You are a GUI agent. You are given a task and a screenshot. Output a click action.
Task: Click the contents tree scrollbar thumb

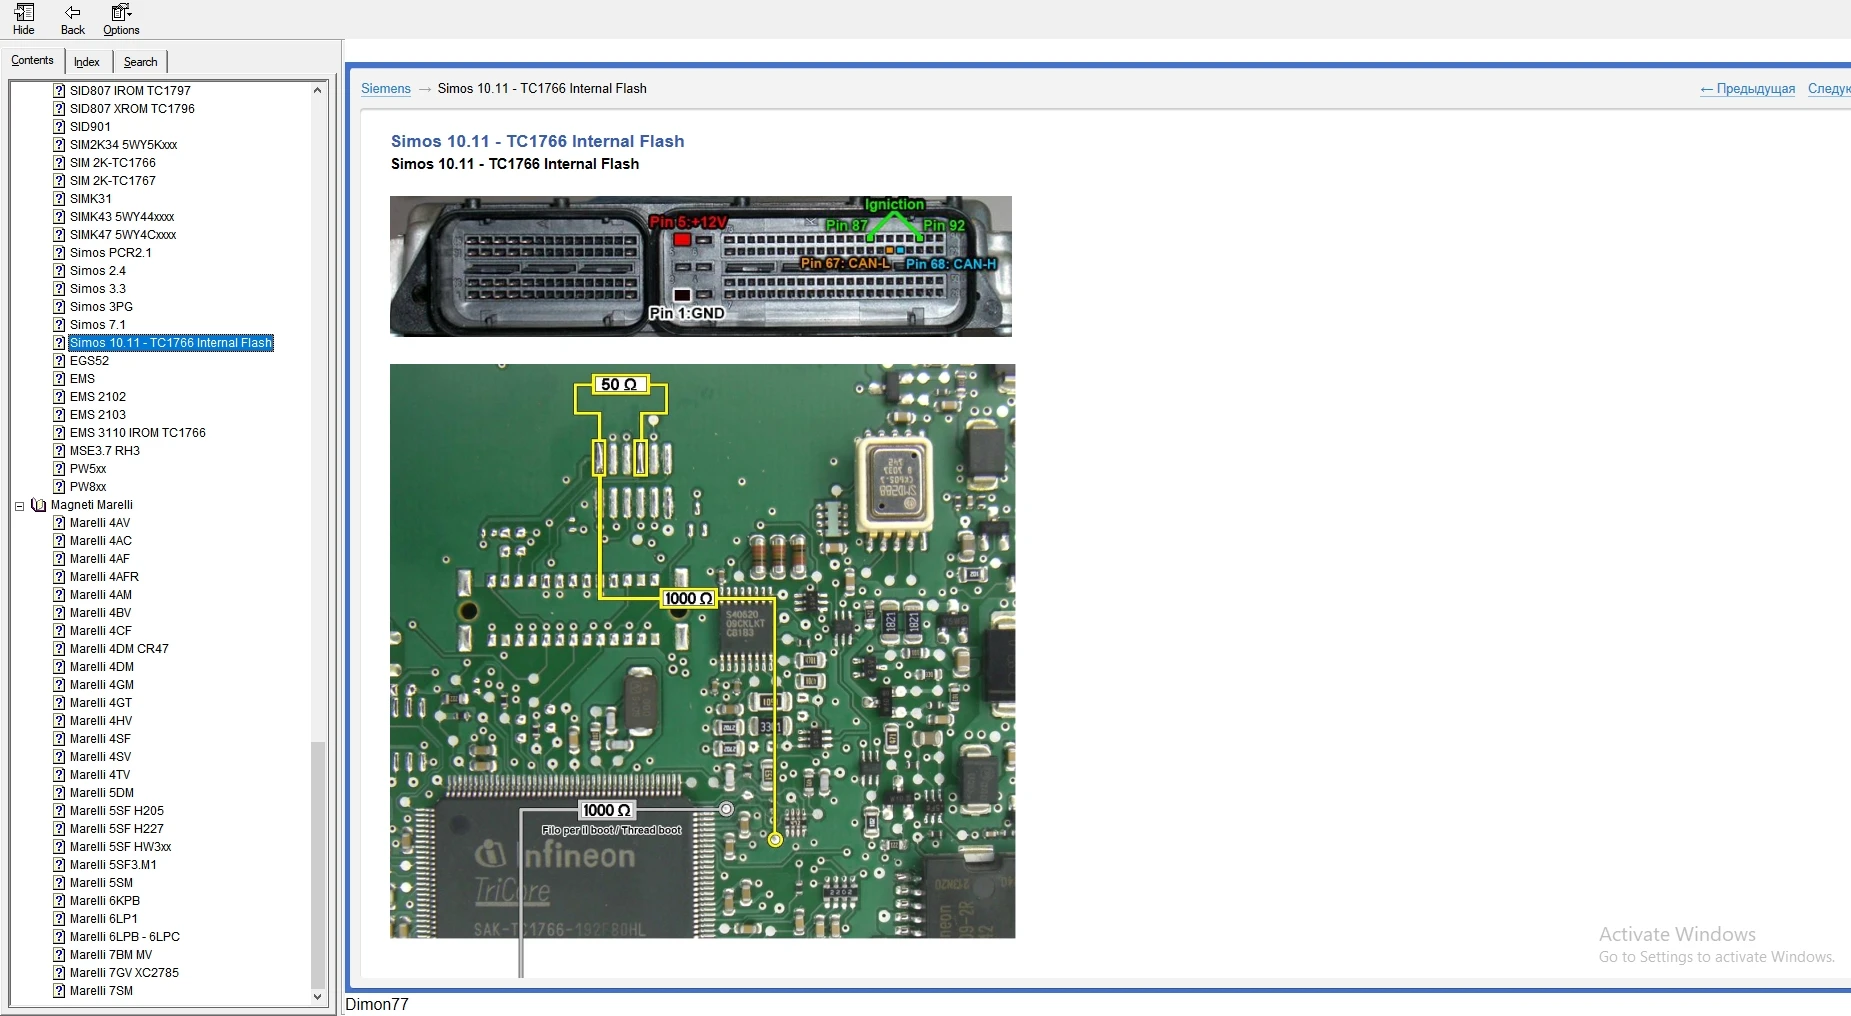coord(318,864)
